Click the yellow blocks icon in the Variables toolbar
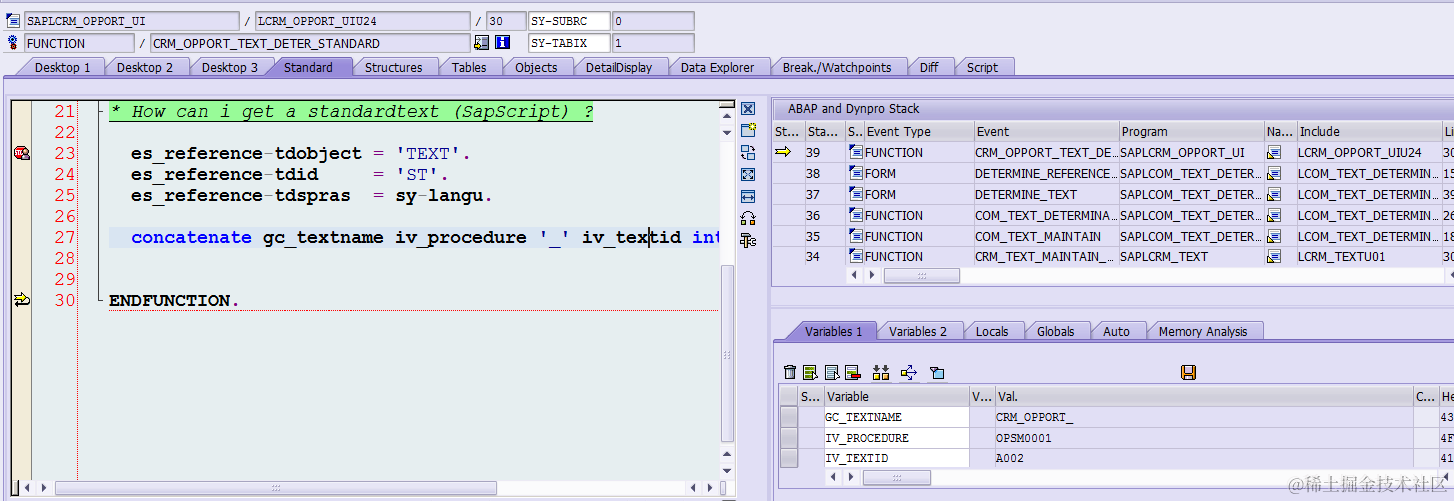The height and width of the screenshot is (501, 1454). (x=881, y=372)
